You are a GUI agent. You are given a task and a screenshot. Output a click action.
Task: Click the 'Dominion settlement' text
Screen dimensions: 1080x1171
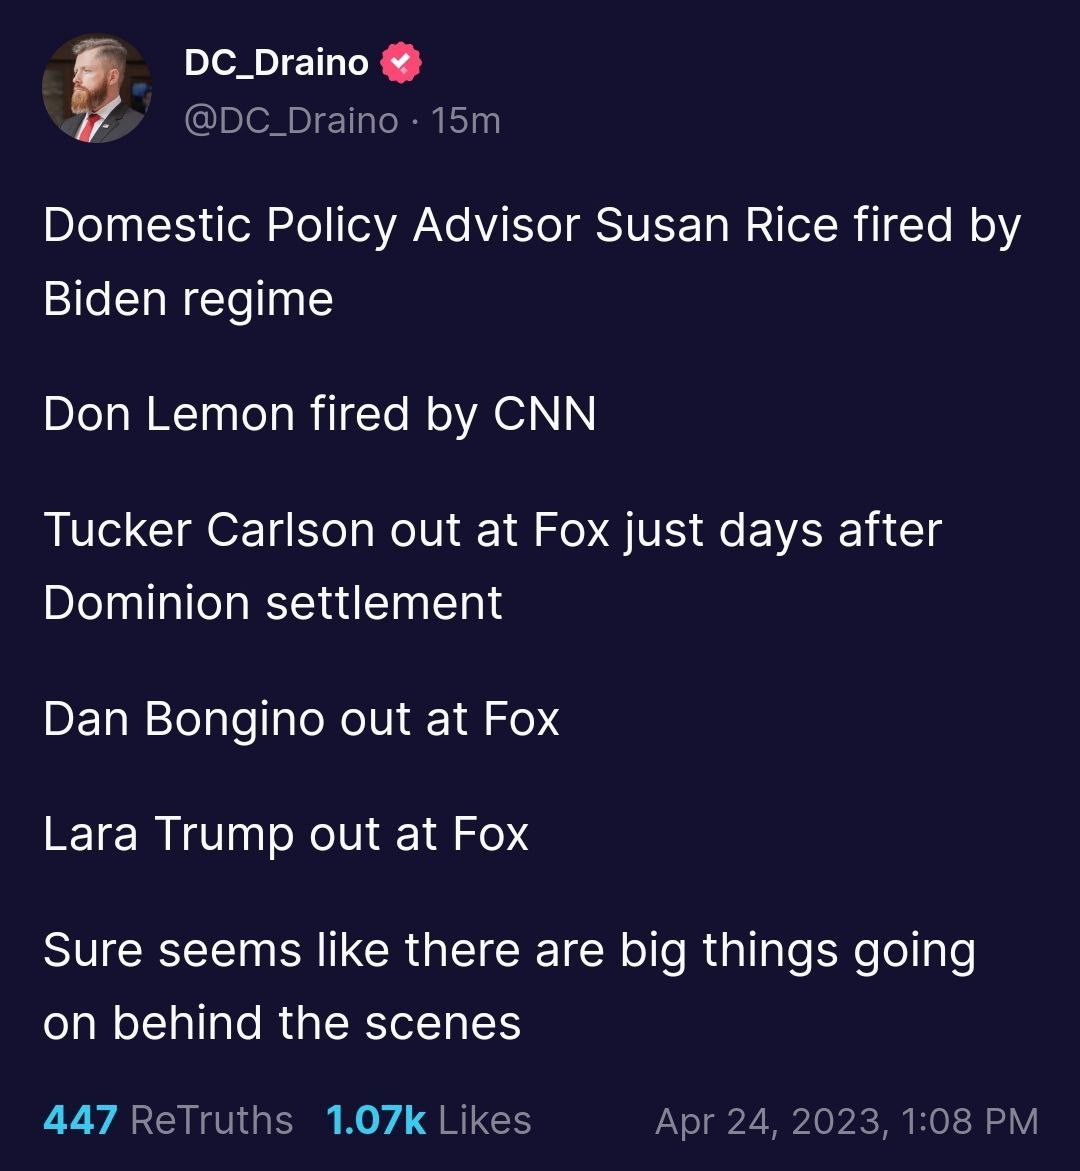273,603
